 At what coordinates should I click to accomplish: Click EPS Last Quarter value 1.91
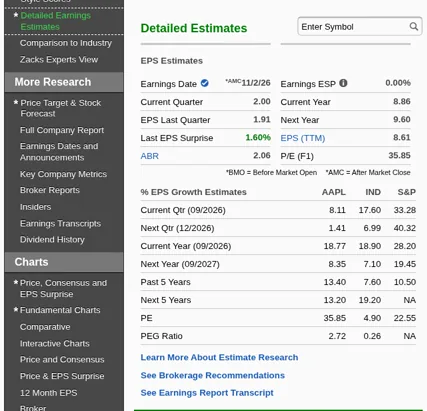point(262,119)
